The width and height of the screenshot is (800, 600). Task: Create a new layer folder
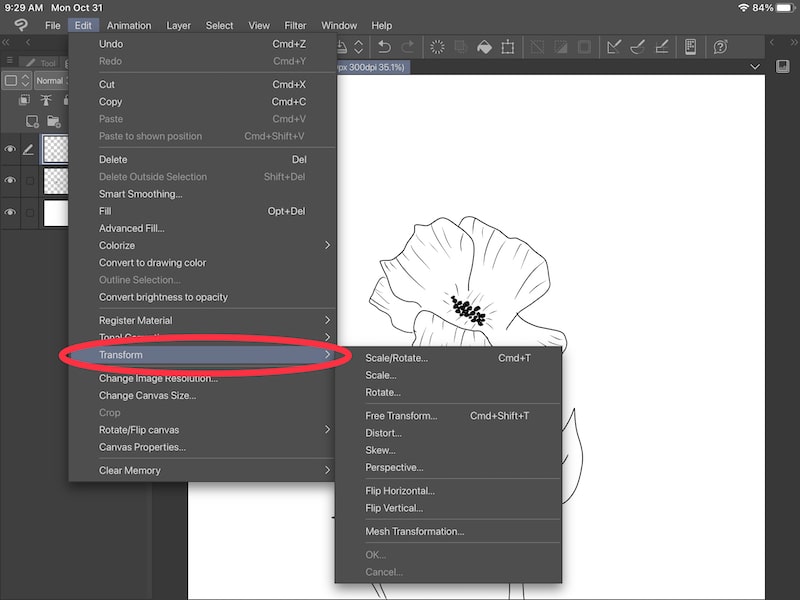(55, 121)
